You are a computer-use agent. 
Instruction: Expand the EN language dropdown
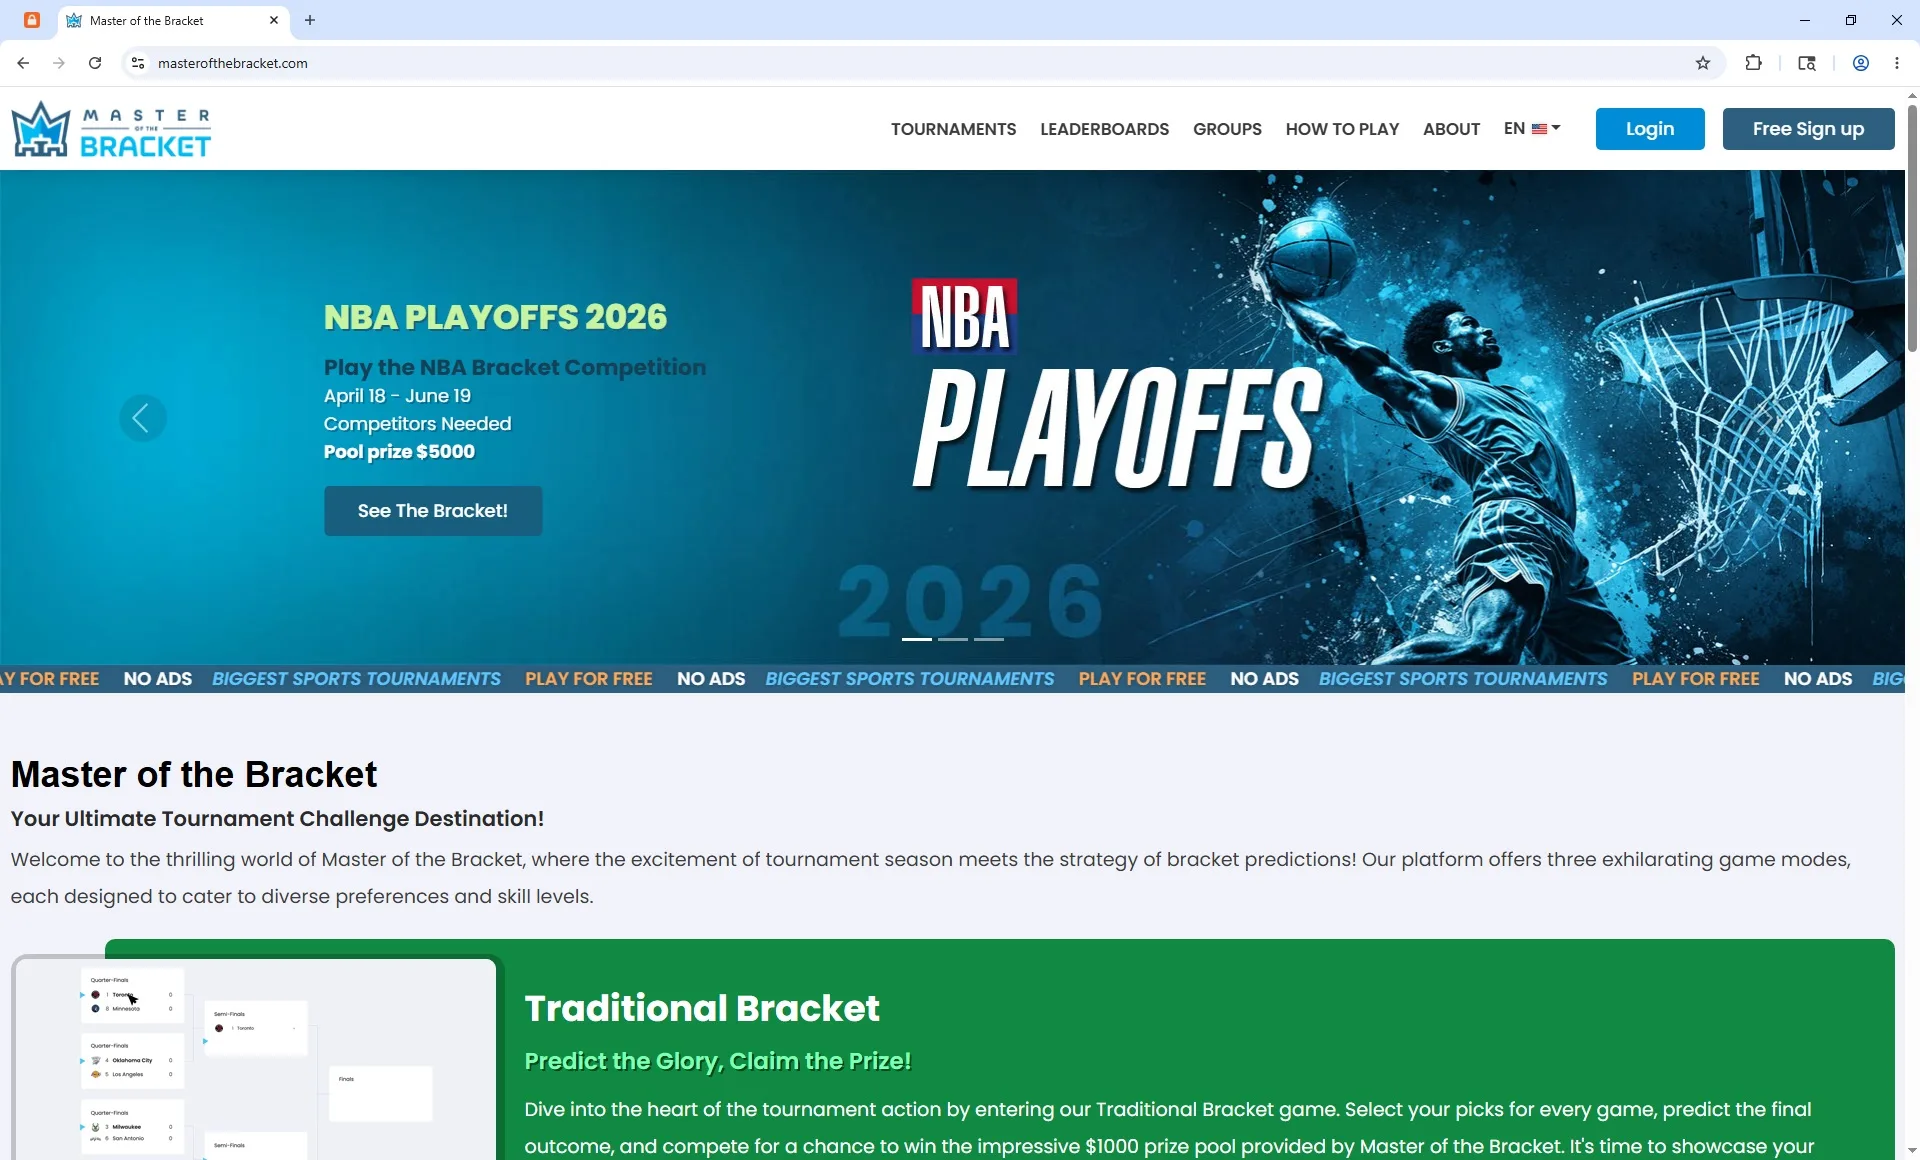(1532, 129)
